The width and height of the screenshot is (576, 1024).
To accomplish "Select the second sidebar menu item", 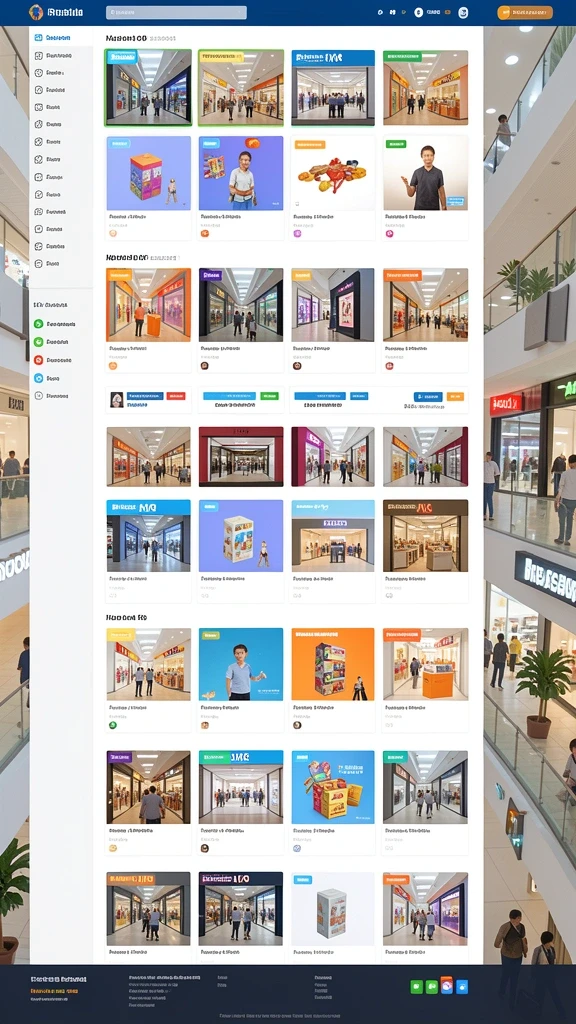I will click(61, 56).
